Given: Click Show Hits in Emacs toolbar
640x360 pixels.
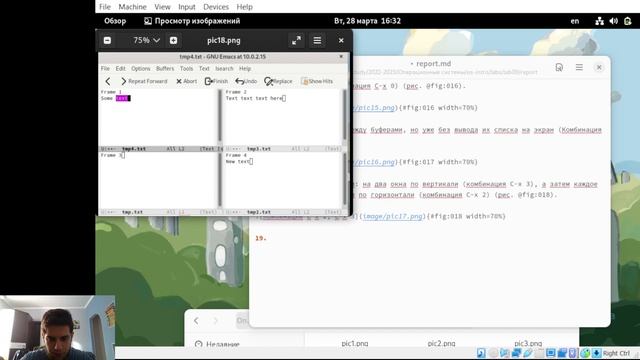Looking at the screenshot, I should (x=317, y=81).
